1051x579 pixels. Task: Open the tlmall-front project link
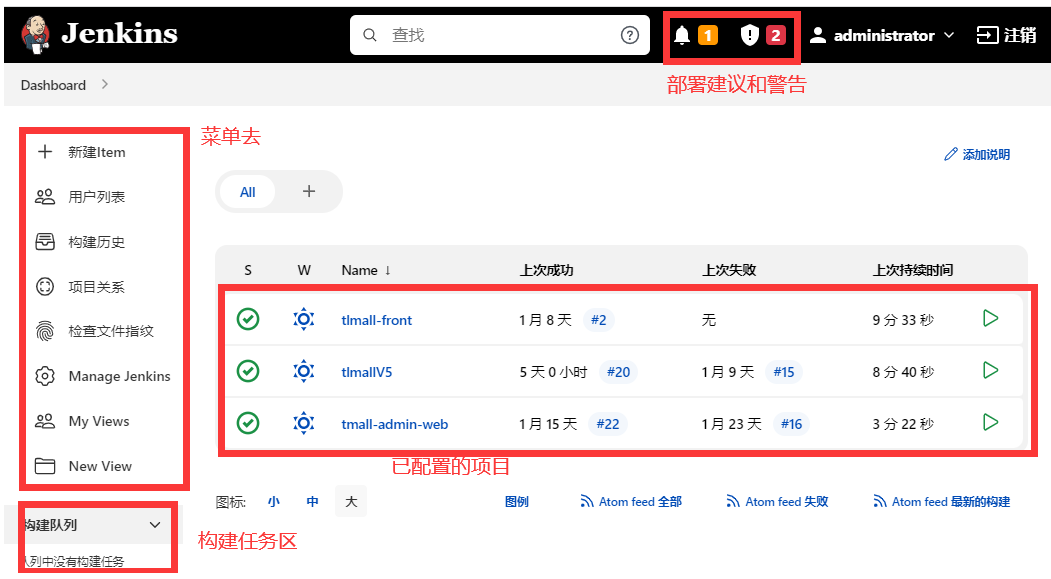377,320
